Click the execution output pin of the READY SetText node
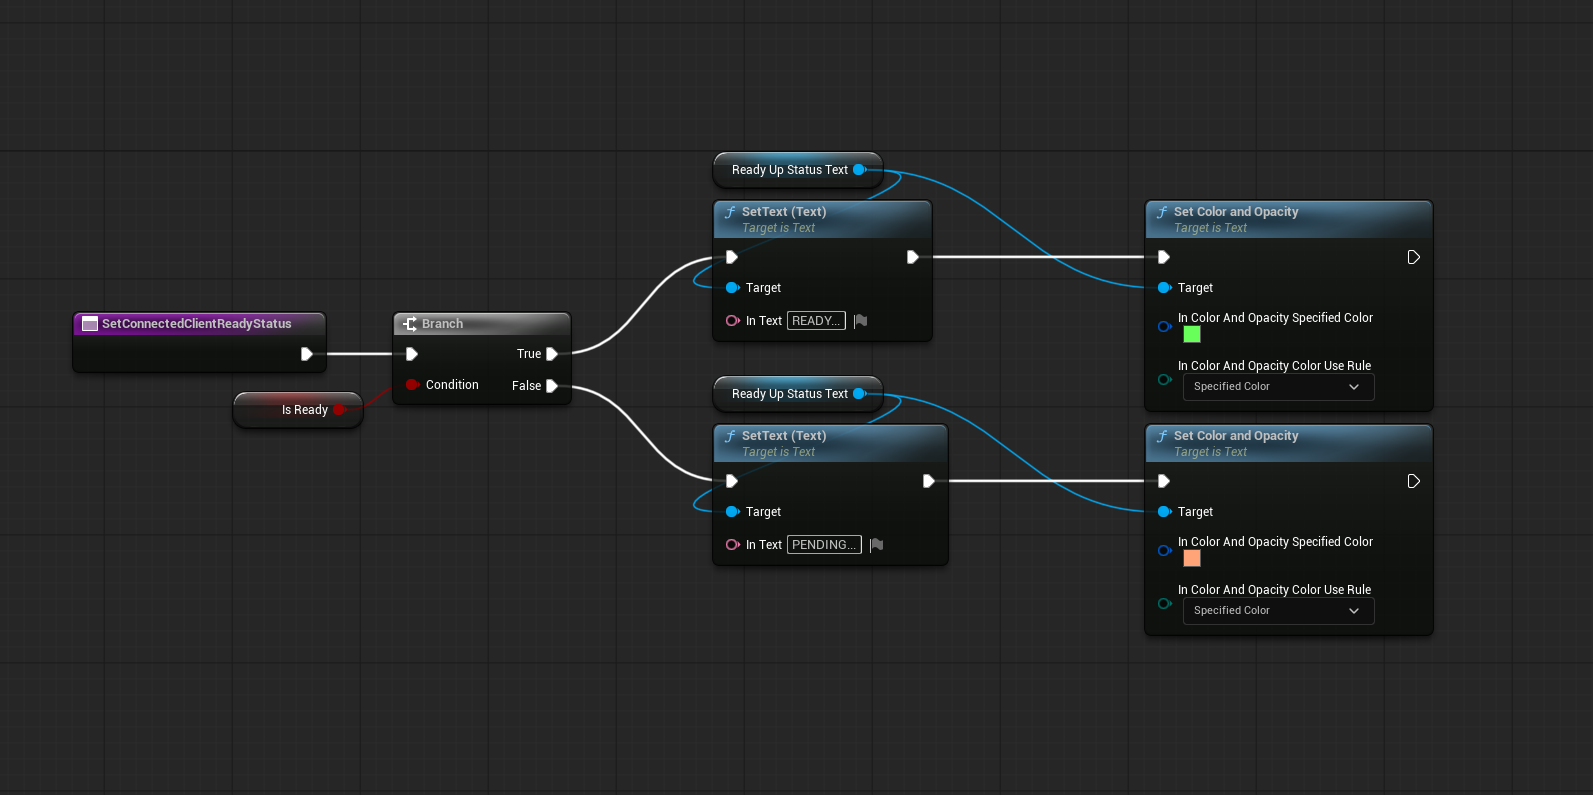The image size is (1593, 795). tap(912, 257)
